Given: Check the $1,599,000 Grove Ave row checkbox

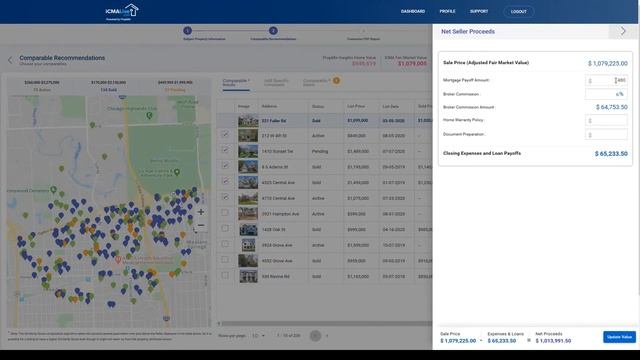Looking at the screenshot, I should (225, 244).
